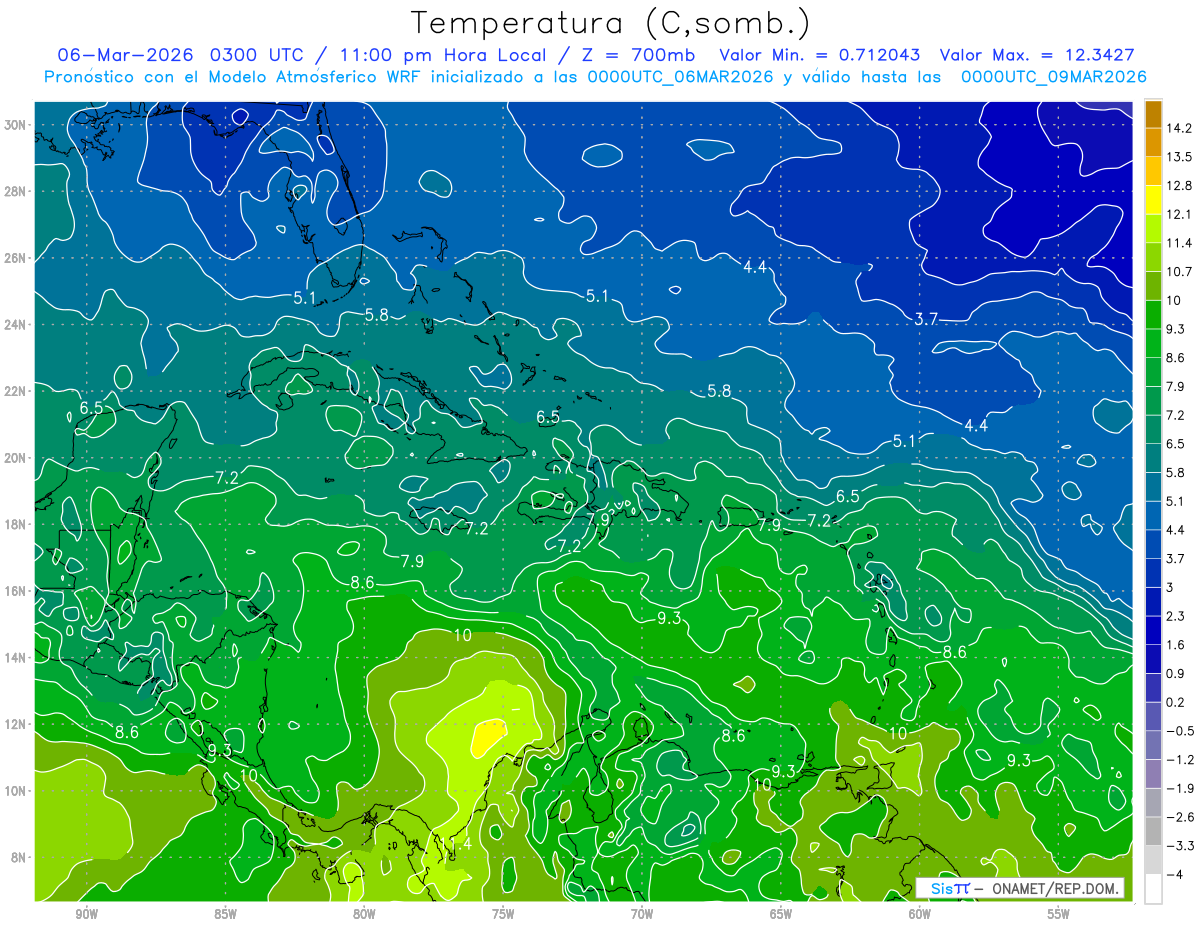Click the "SisTT" logo text
1200x927 pixels.
(x=950, y=888)
